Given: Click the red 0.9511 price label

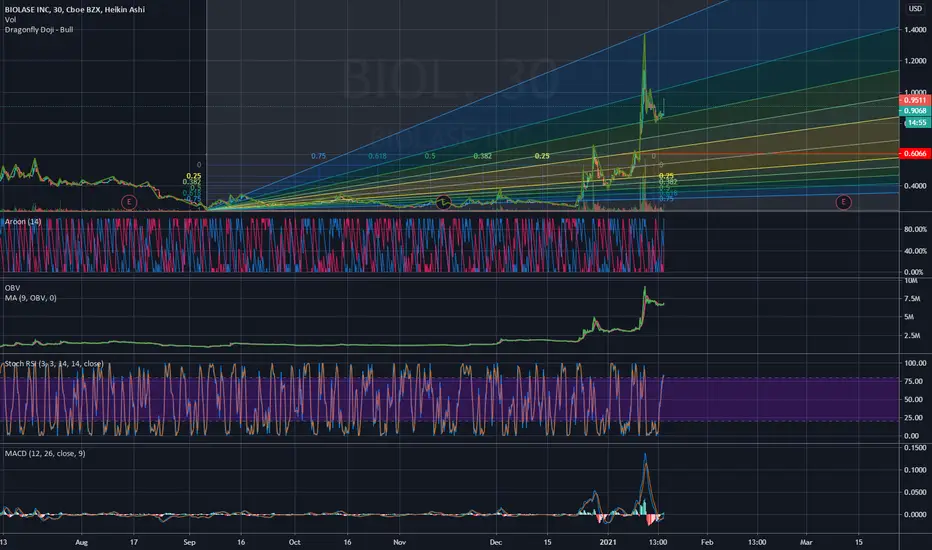Looking at the screenshot, I should (x=915, y=100).
